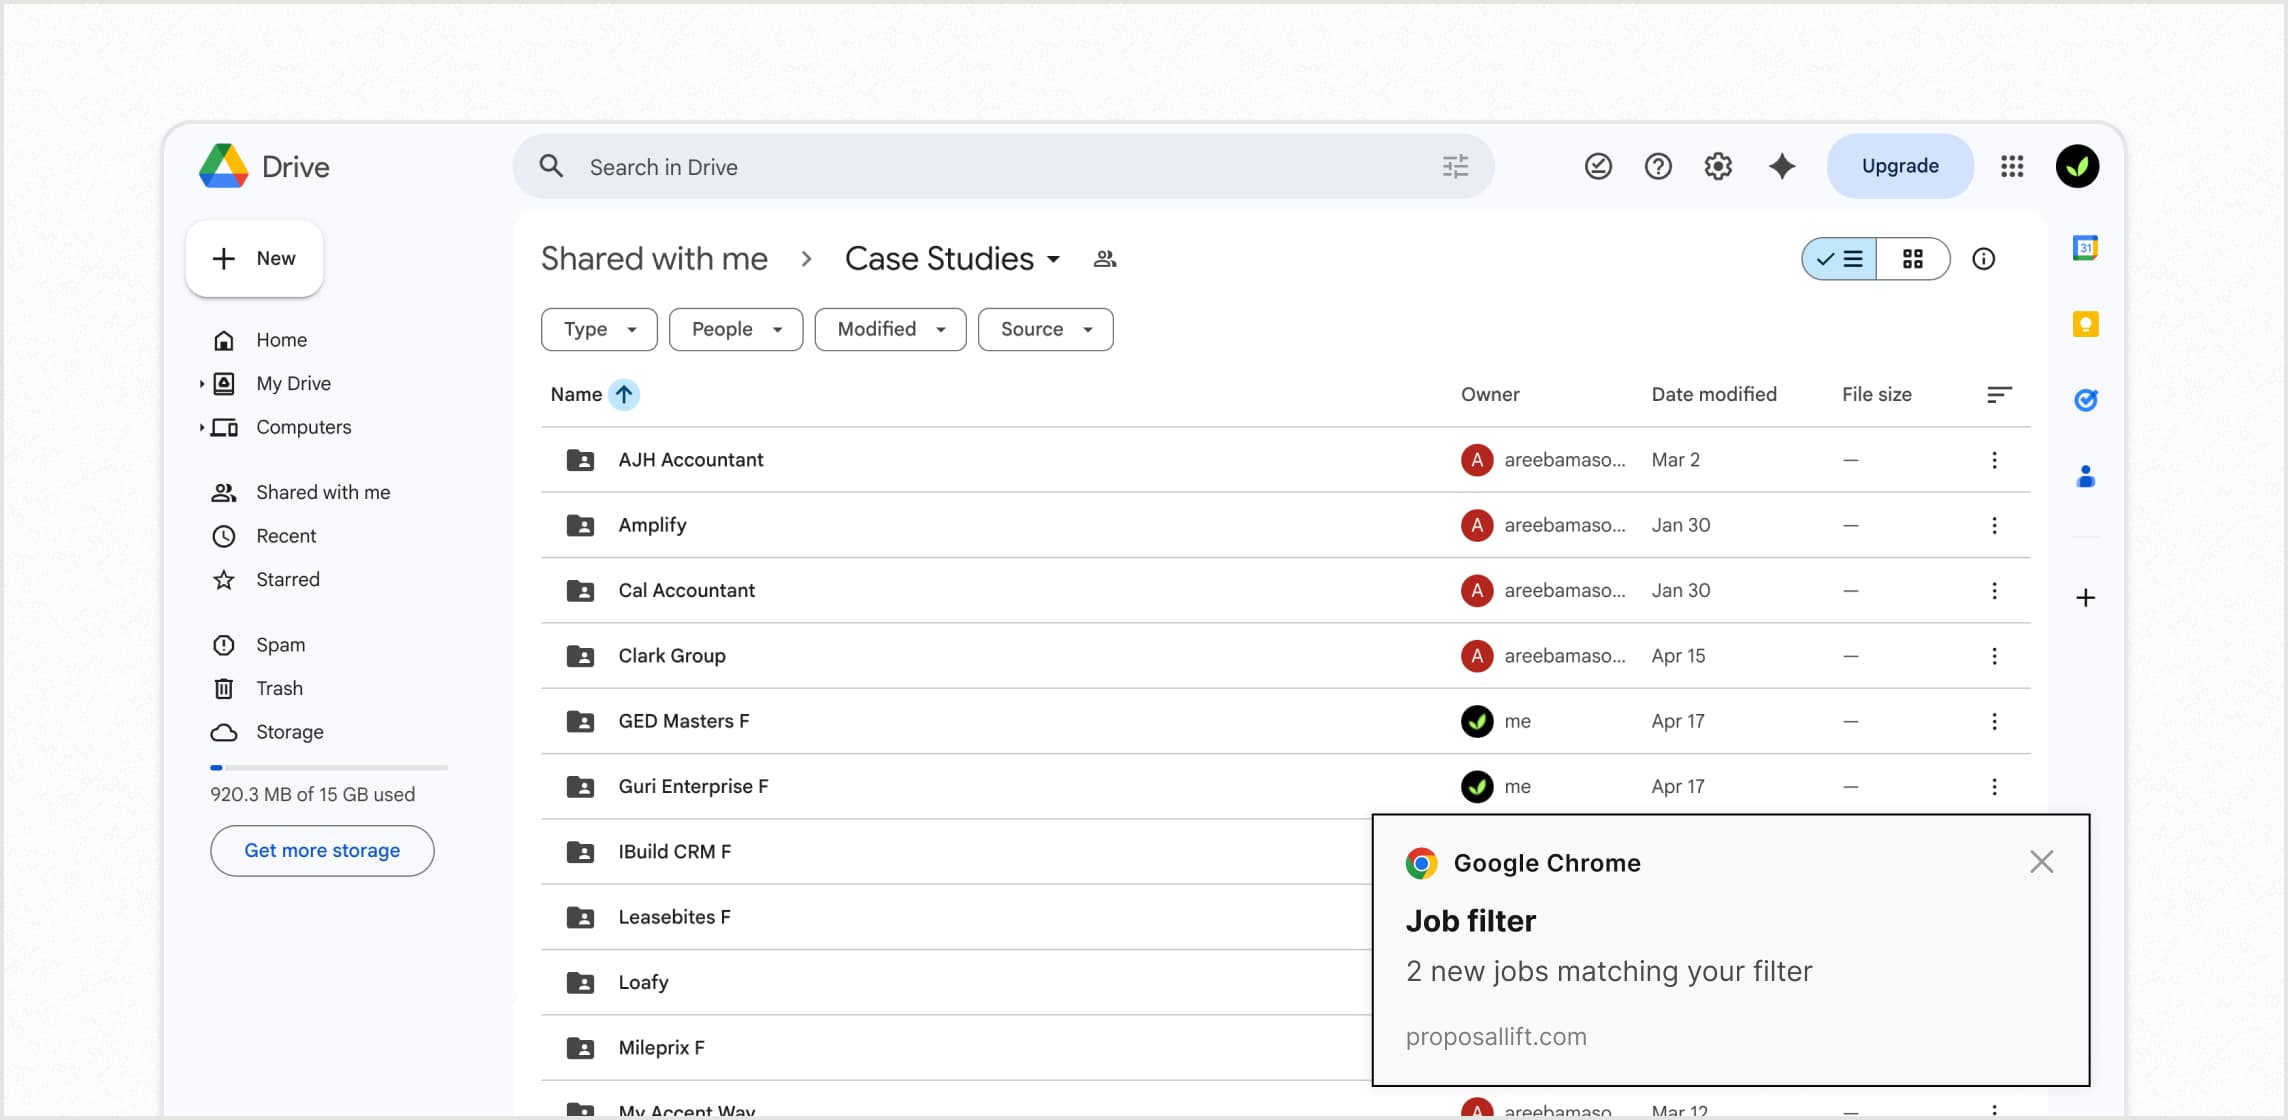Navigate to Shared with me breadcrumb
This screenshot has width=2288, height=1120.
[654, 259]
